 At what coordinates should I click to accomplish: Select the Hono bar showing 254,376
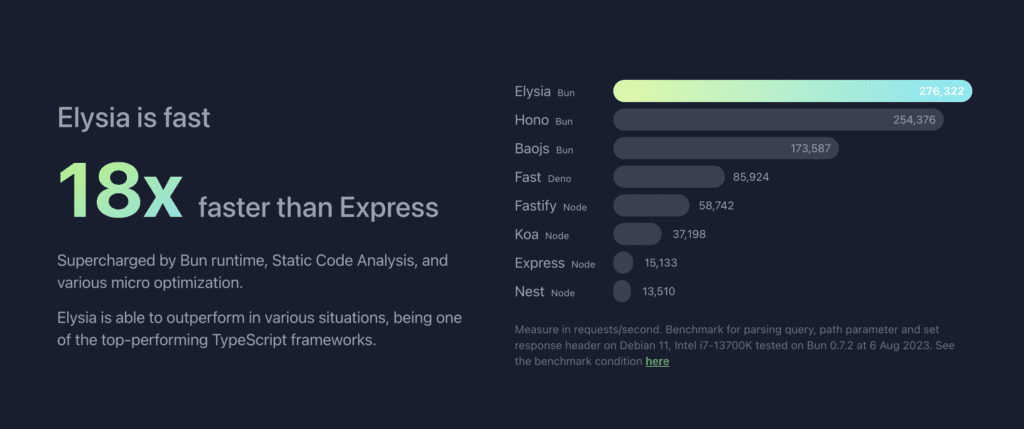[x=778, y=119]
